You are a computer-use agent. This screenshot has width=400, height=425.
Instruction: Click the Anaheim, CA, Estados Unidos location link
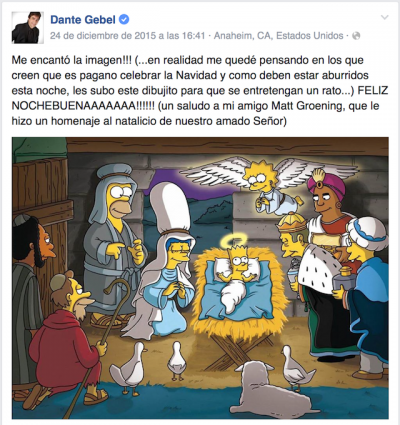click(x=279, y=35)
